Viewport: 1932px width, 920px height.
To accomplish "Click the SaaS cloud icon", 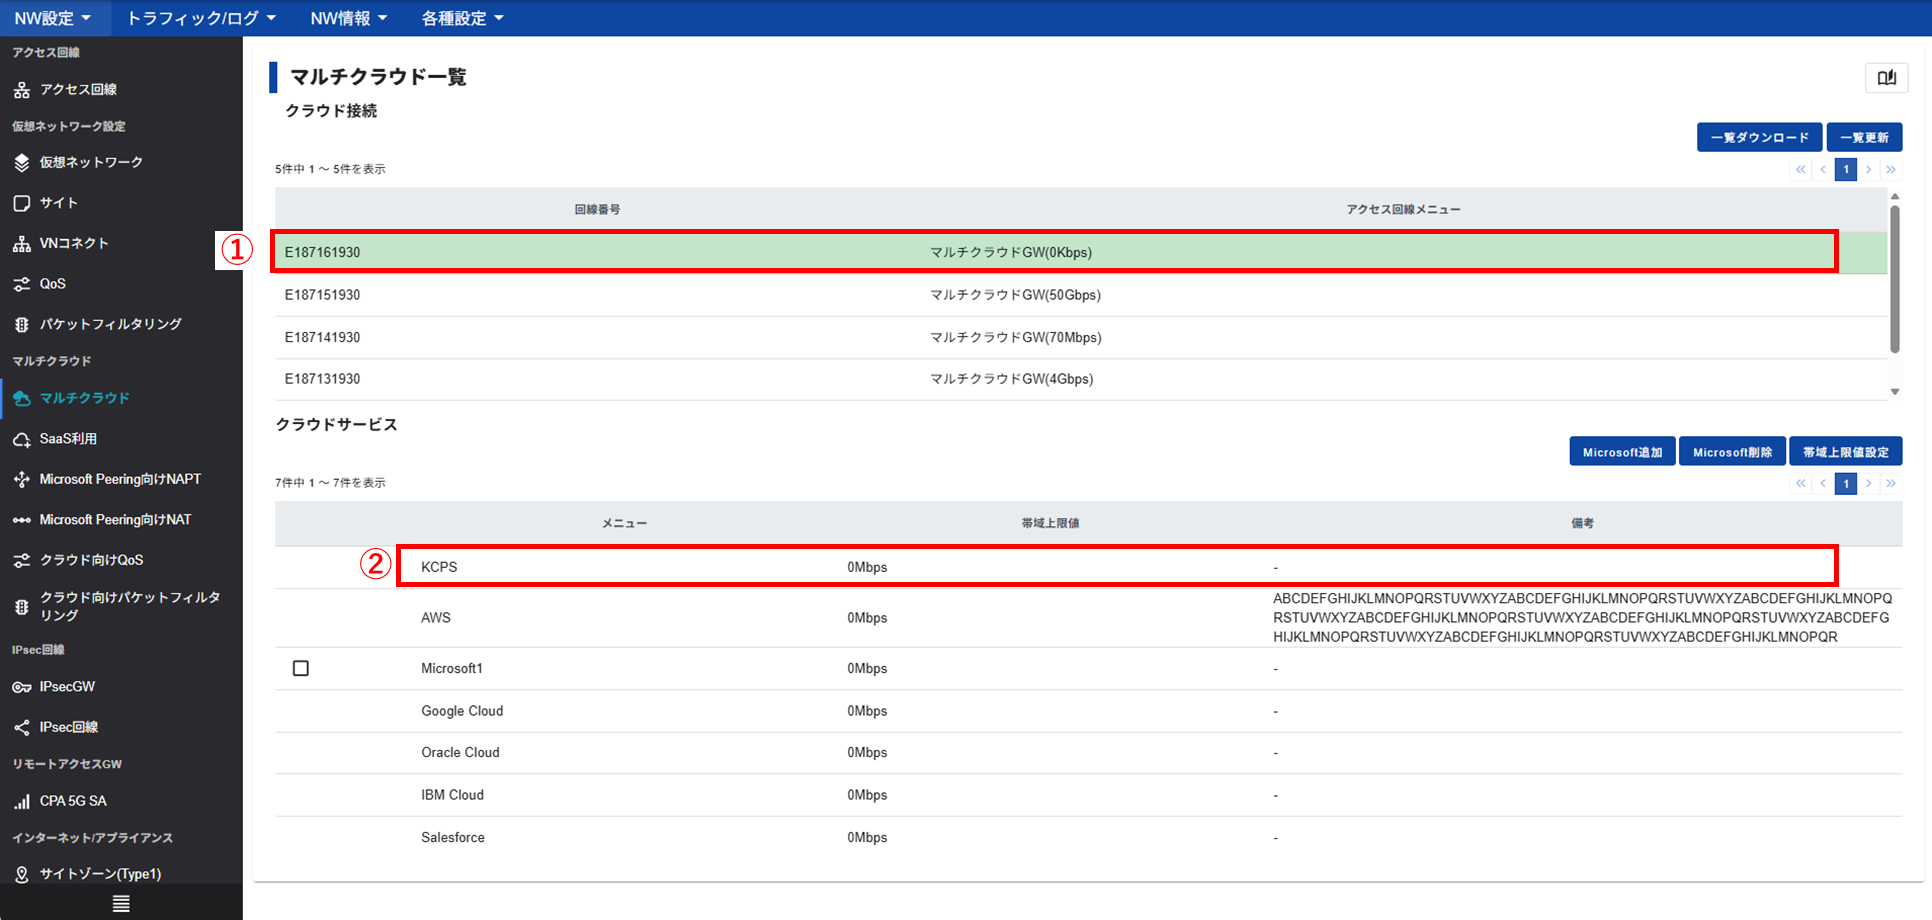I will (x=21, y=440).
